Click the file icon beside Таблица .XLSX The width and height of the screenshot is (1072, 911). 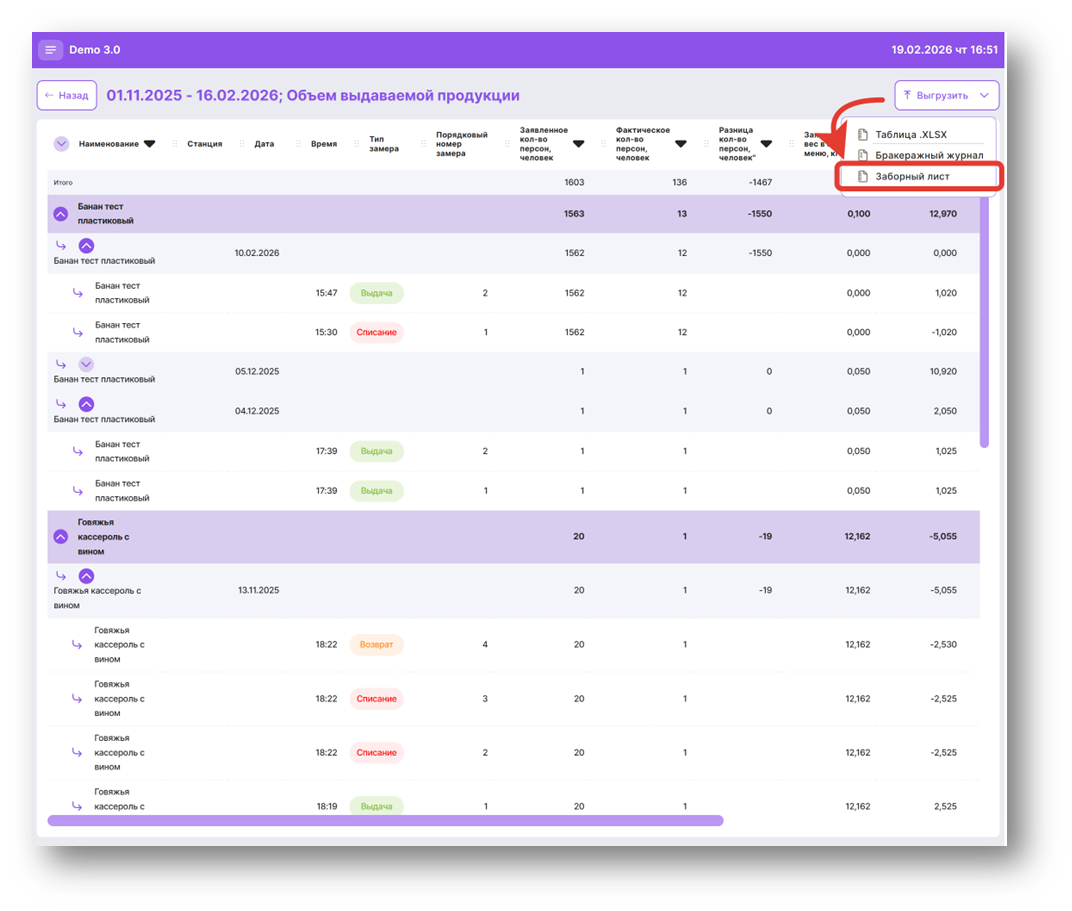[863, 135]
